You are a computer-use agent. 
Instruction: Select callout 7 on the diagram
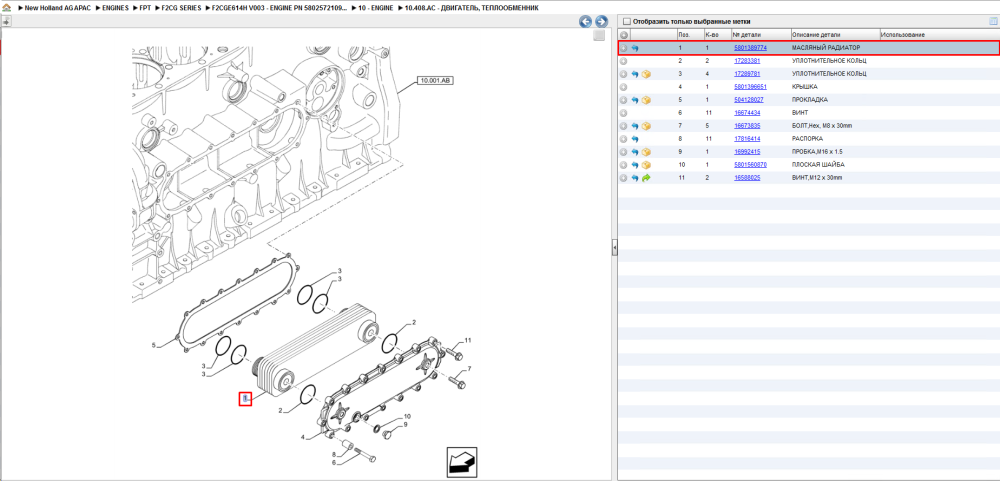[x=469, y=369]
